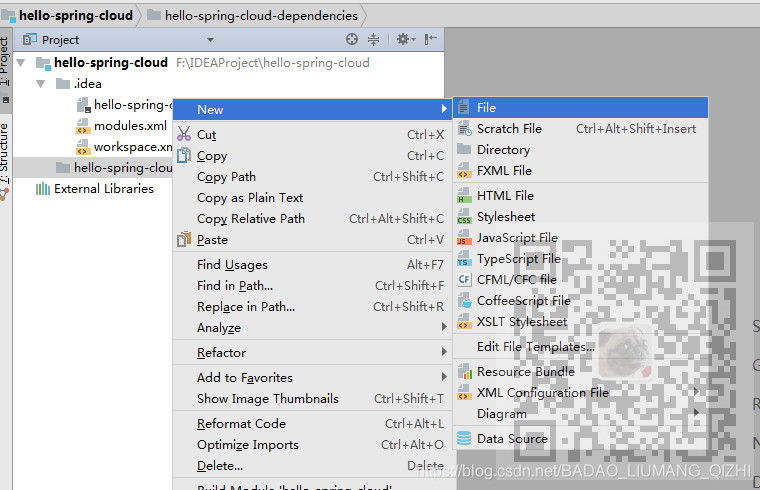The image size is (760, 490).
Task: Choose Delete... from context menu
Action: [x=313, y=466]
